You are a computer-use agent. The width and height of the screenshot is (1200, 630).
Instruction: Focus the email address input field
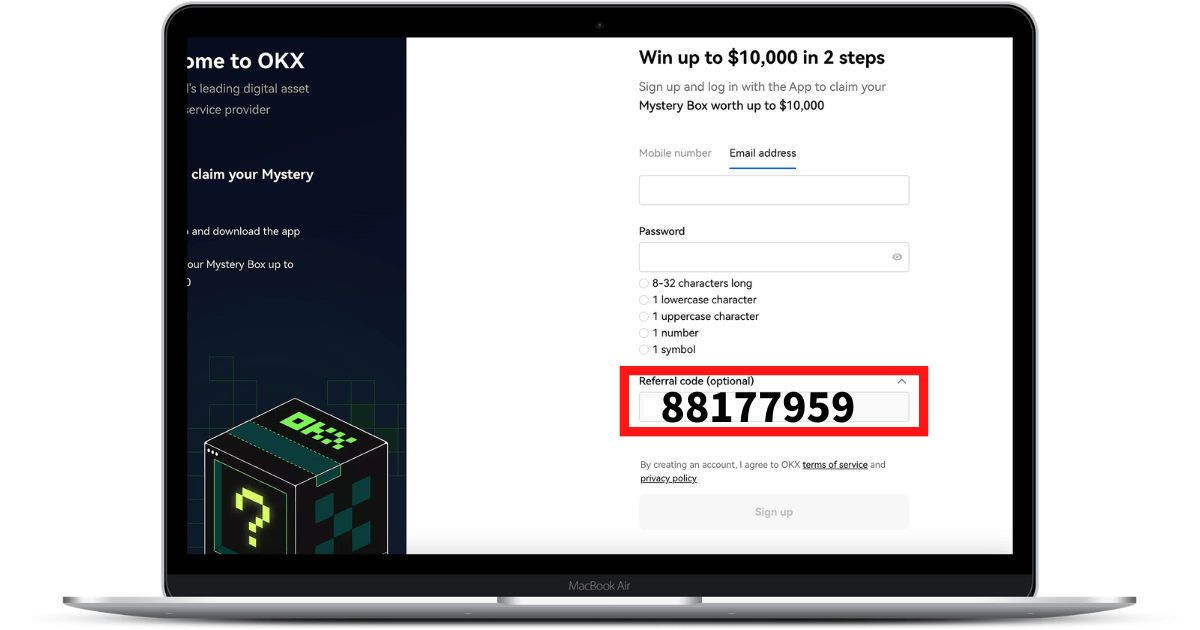pyautogui.click(x=774, y=190)
